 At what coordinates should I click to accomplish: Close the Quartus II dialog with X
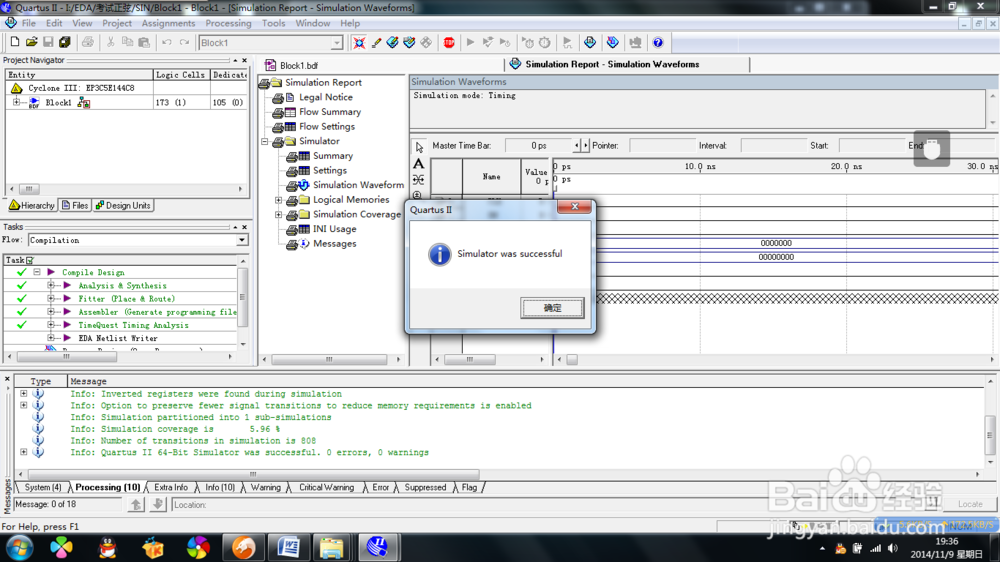[575, 207]
